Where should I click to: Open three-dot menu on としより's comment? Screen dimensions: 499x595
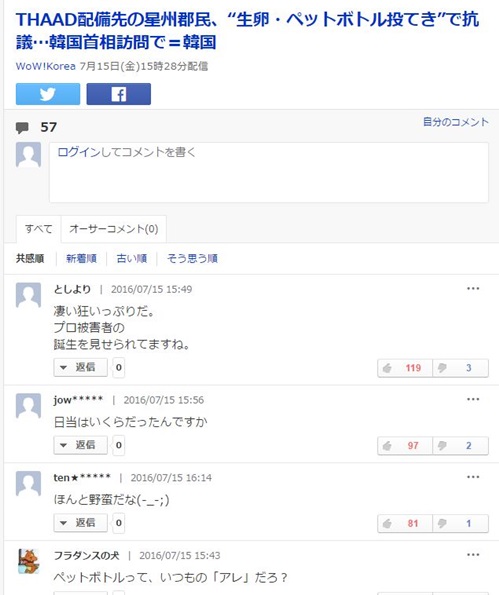click(473, 289)
